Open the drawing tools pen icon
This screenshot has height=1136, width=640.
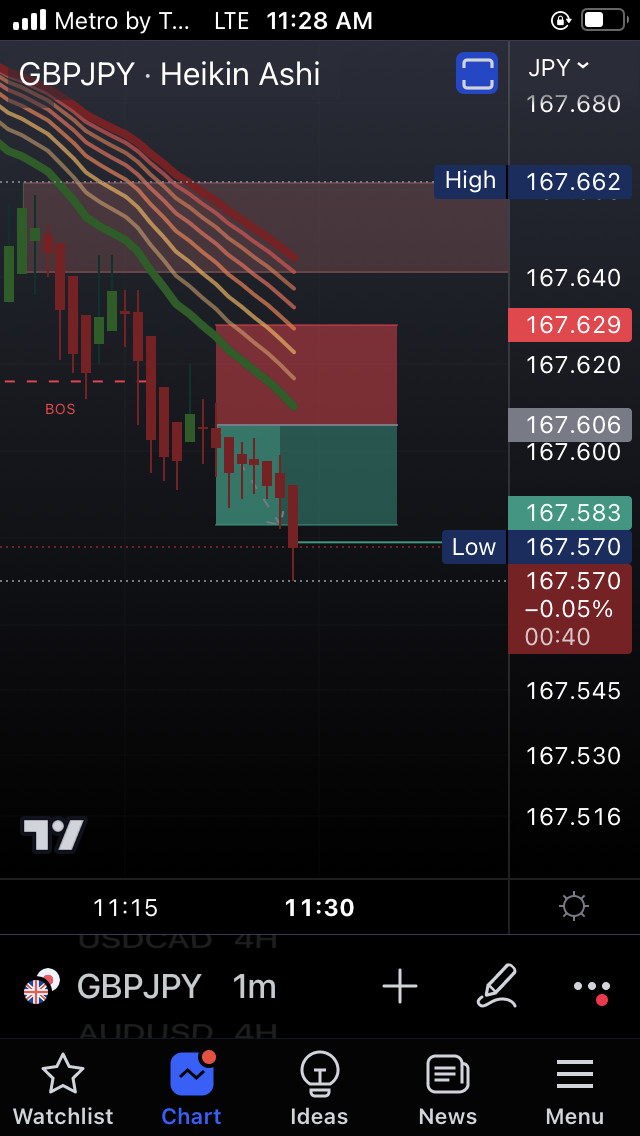tap(497, 986)
